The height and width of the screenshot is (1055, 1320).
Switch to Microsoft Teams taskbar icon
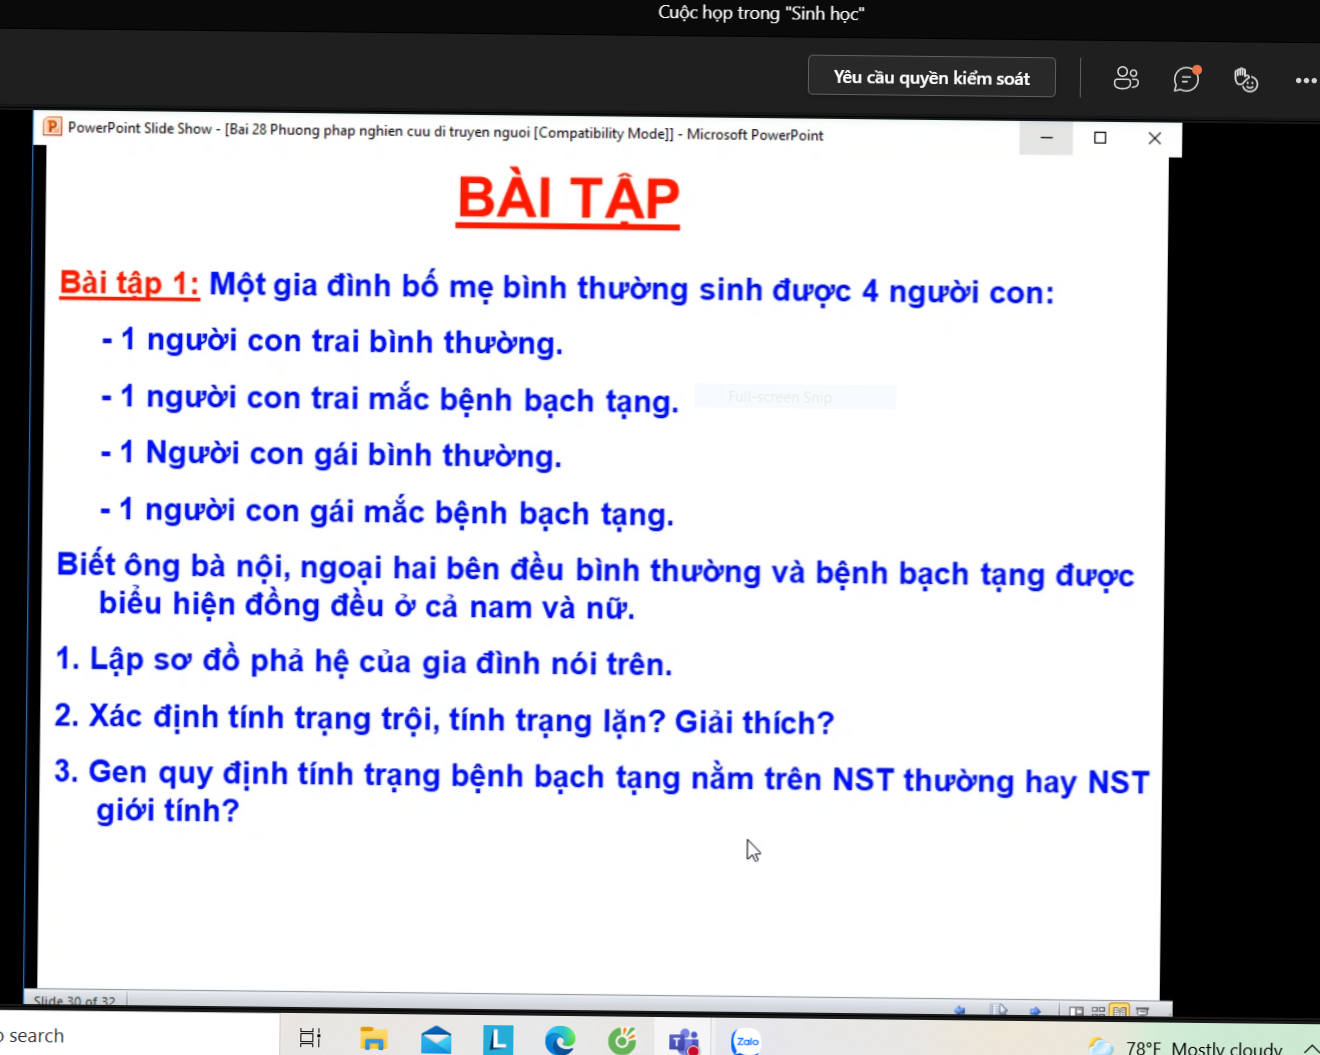[x=684, y=1041]
